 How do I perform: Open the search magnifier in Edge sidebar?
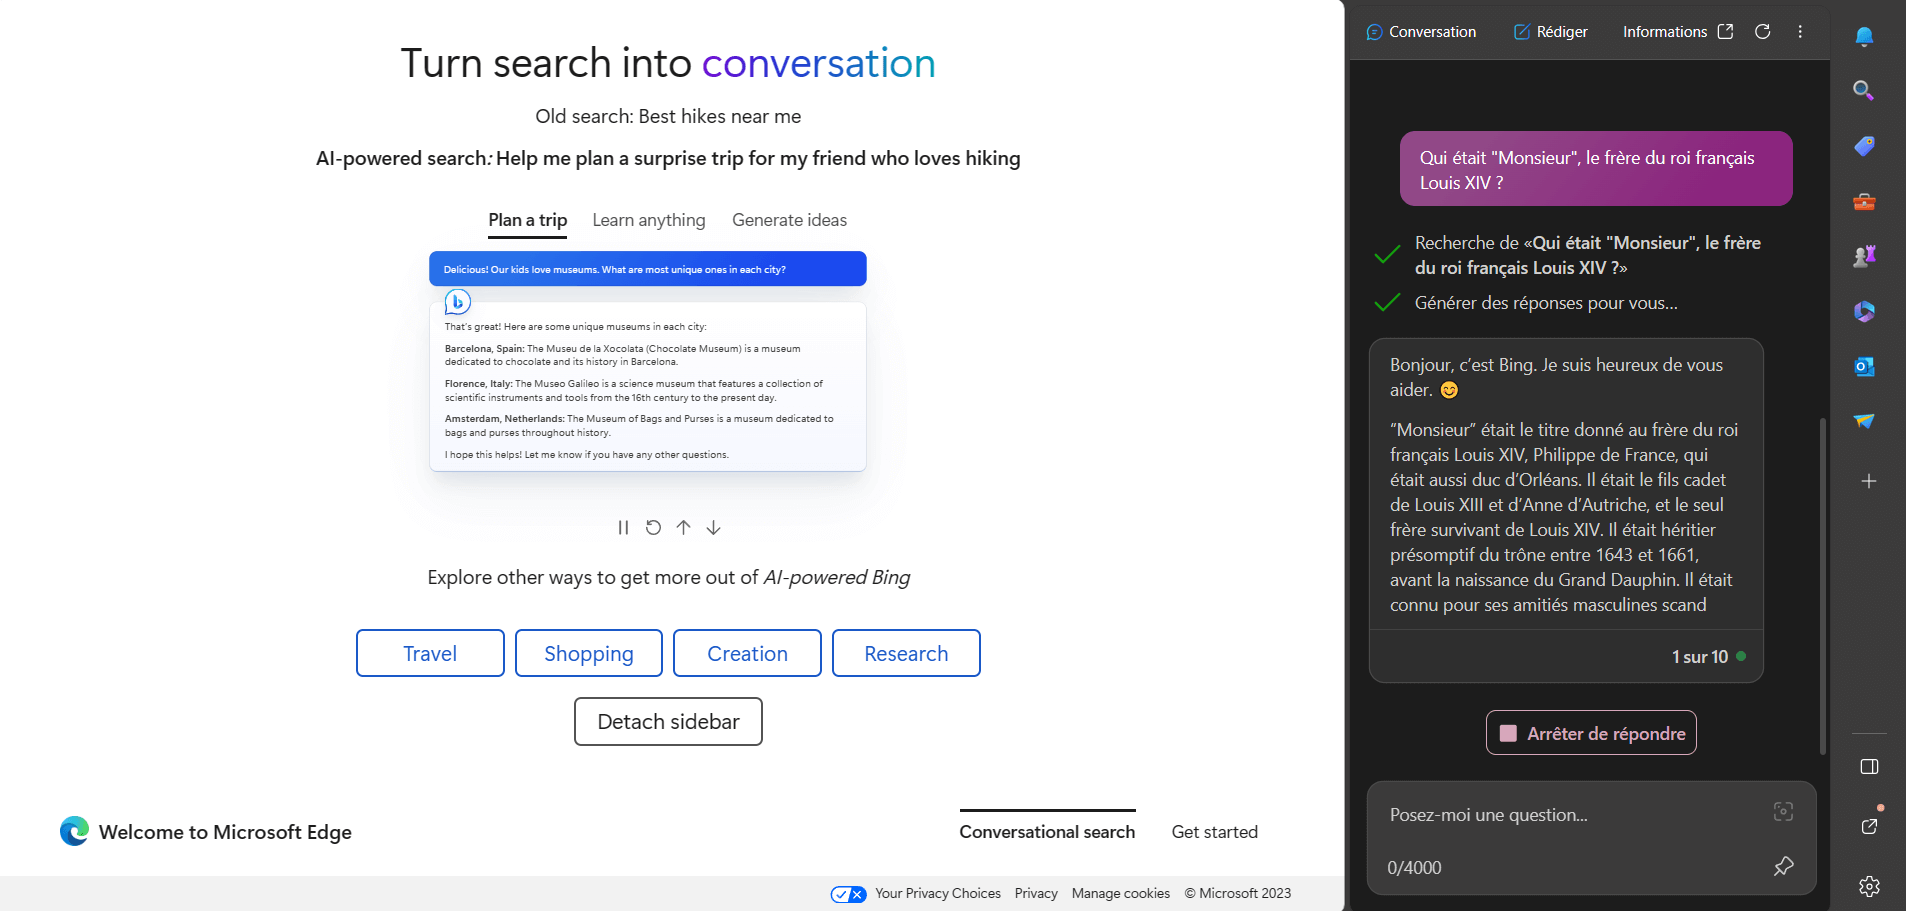(1863, 91)
